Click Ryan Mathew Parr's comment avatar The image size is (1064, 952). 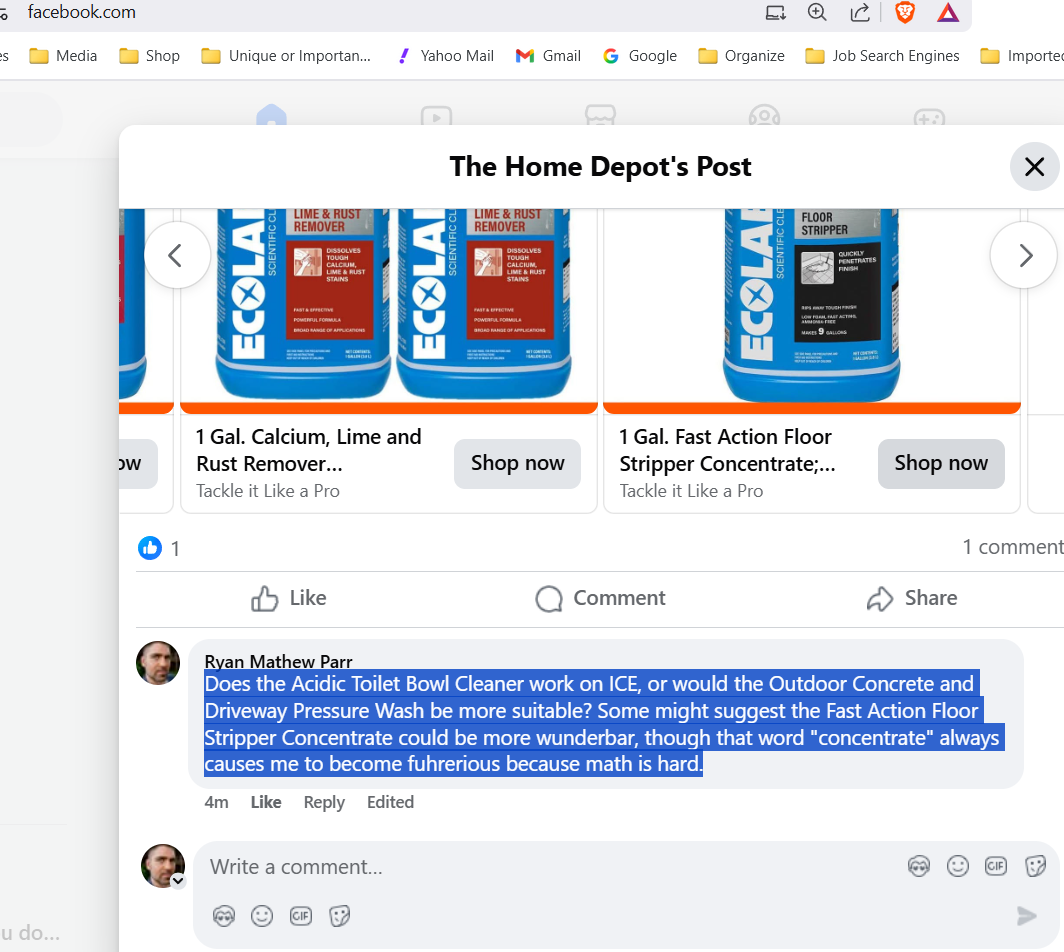[158, 663]
